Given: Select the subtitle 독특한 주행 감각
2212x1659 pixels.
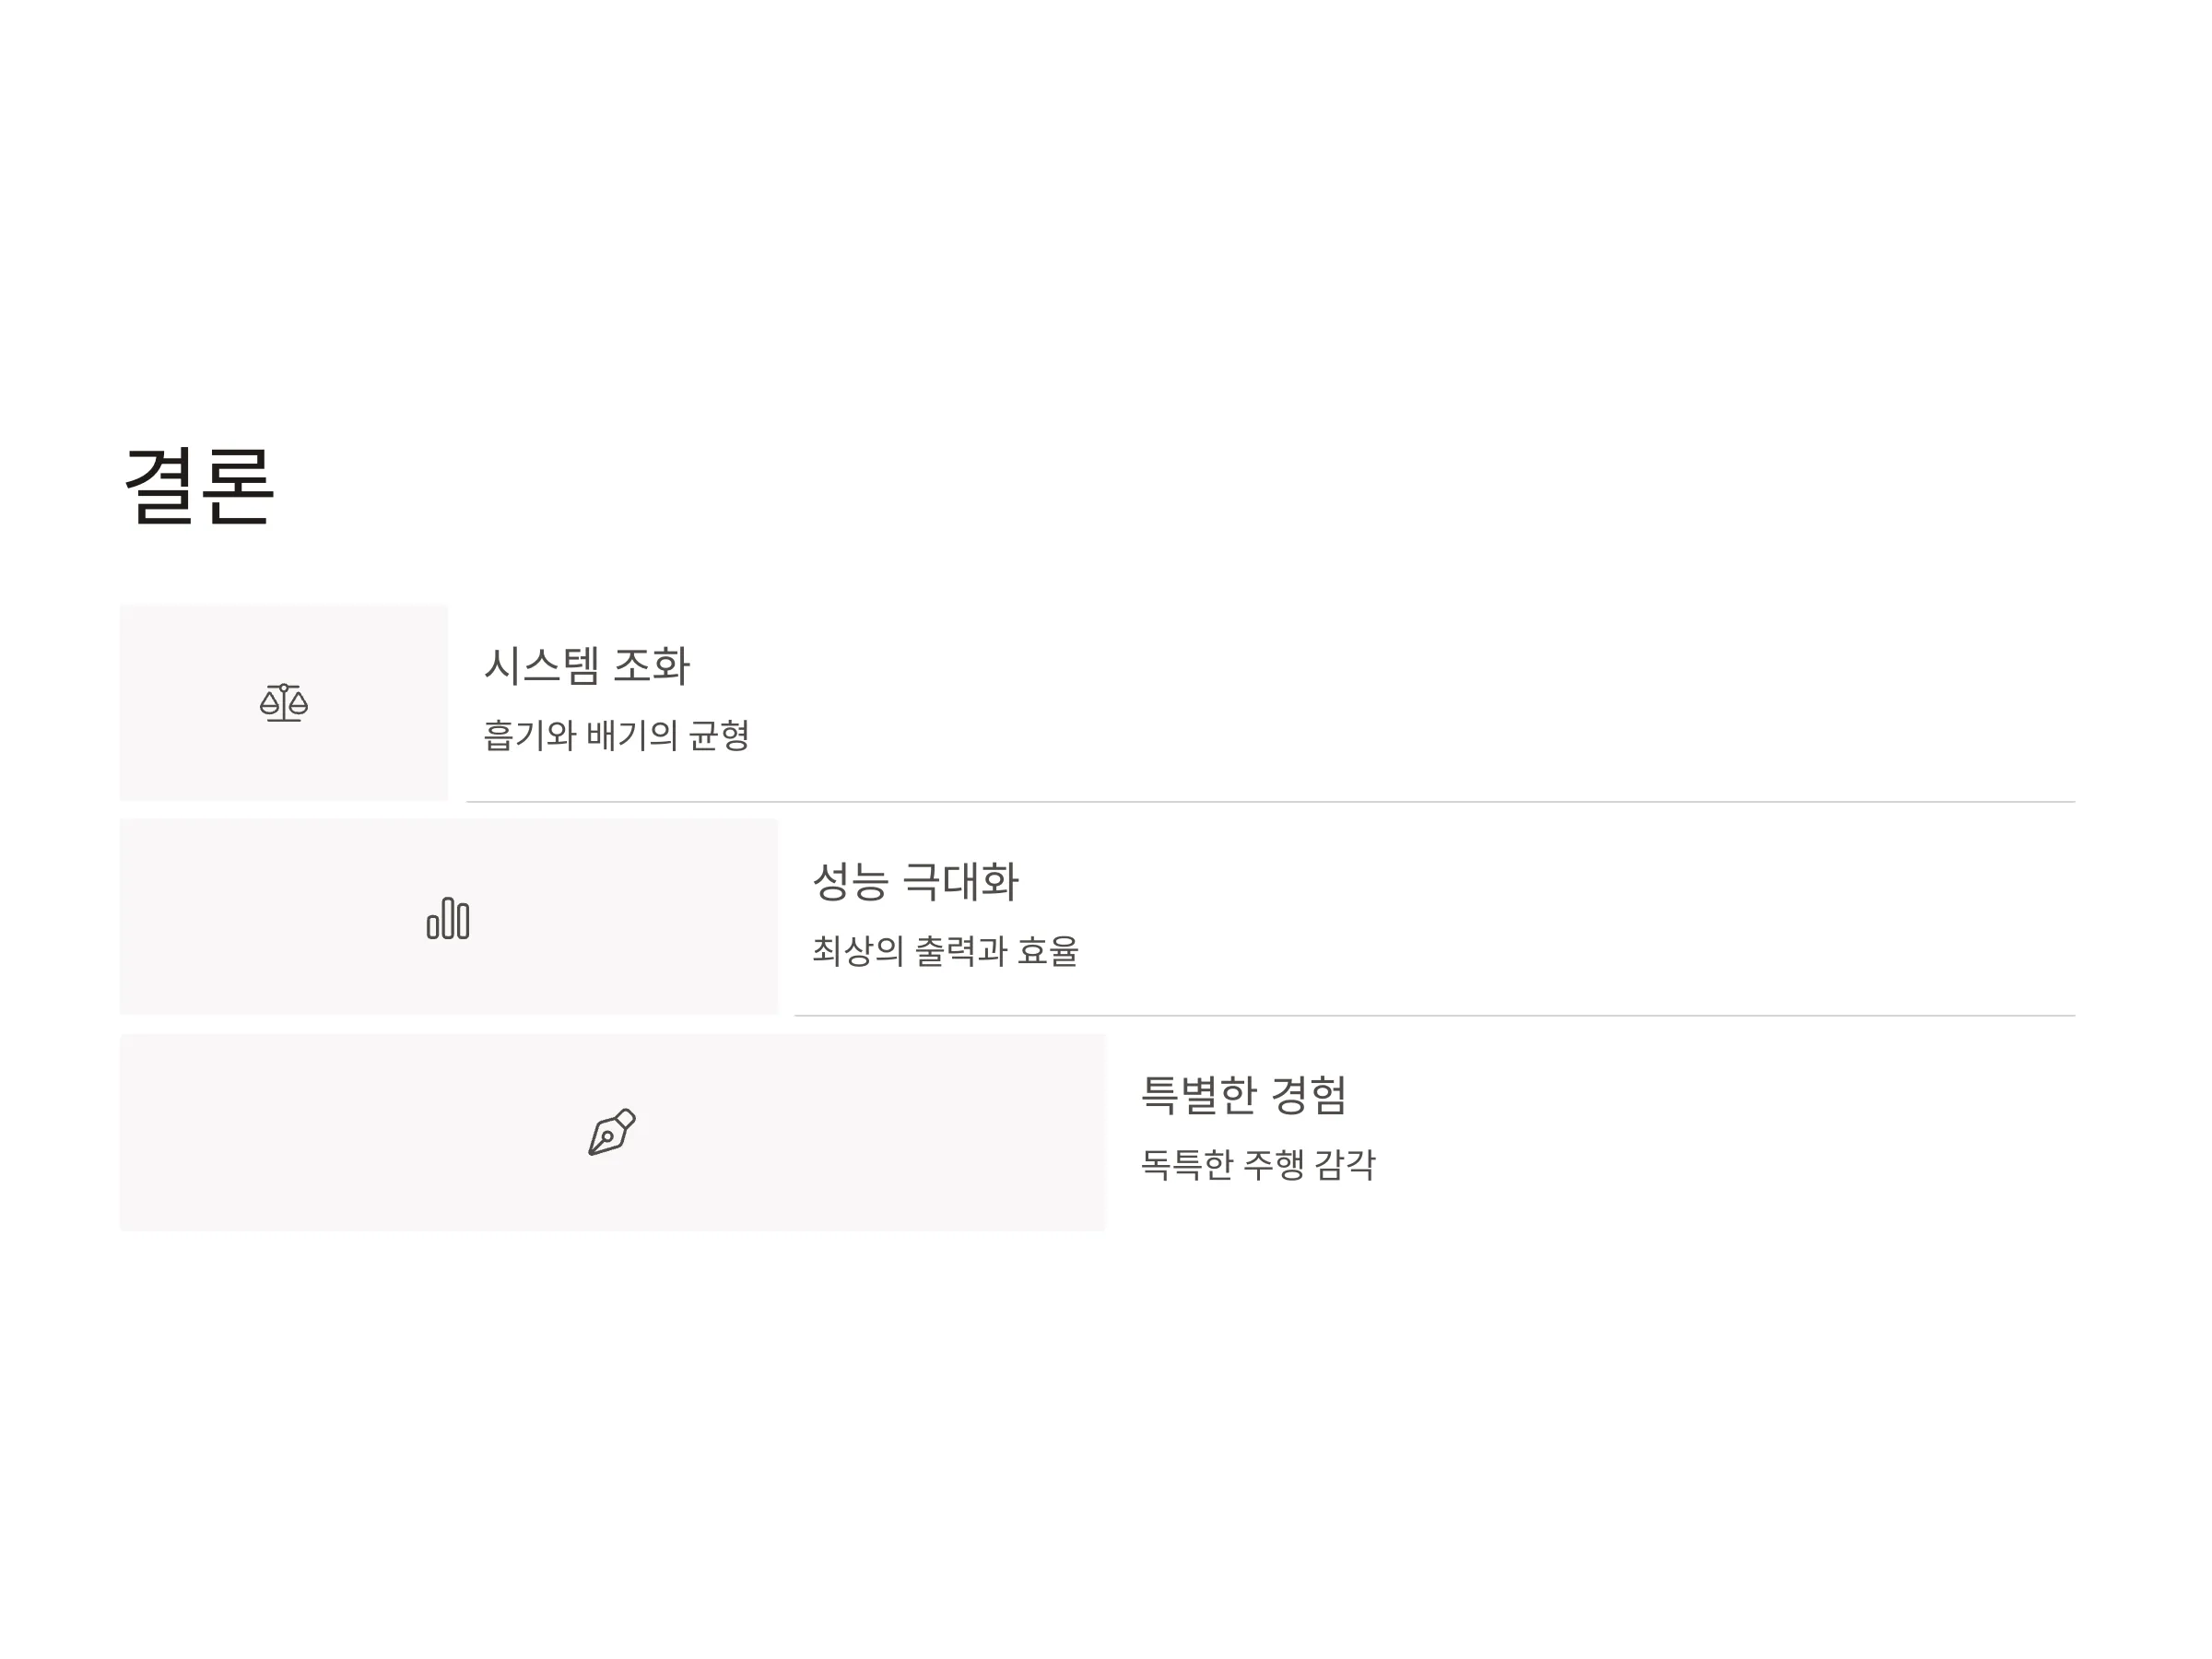Looking at the screenshot, I should tap(1259, 1164).
